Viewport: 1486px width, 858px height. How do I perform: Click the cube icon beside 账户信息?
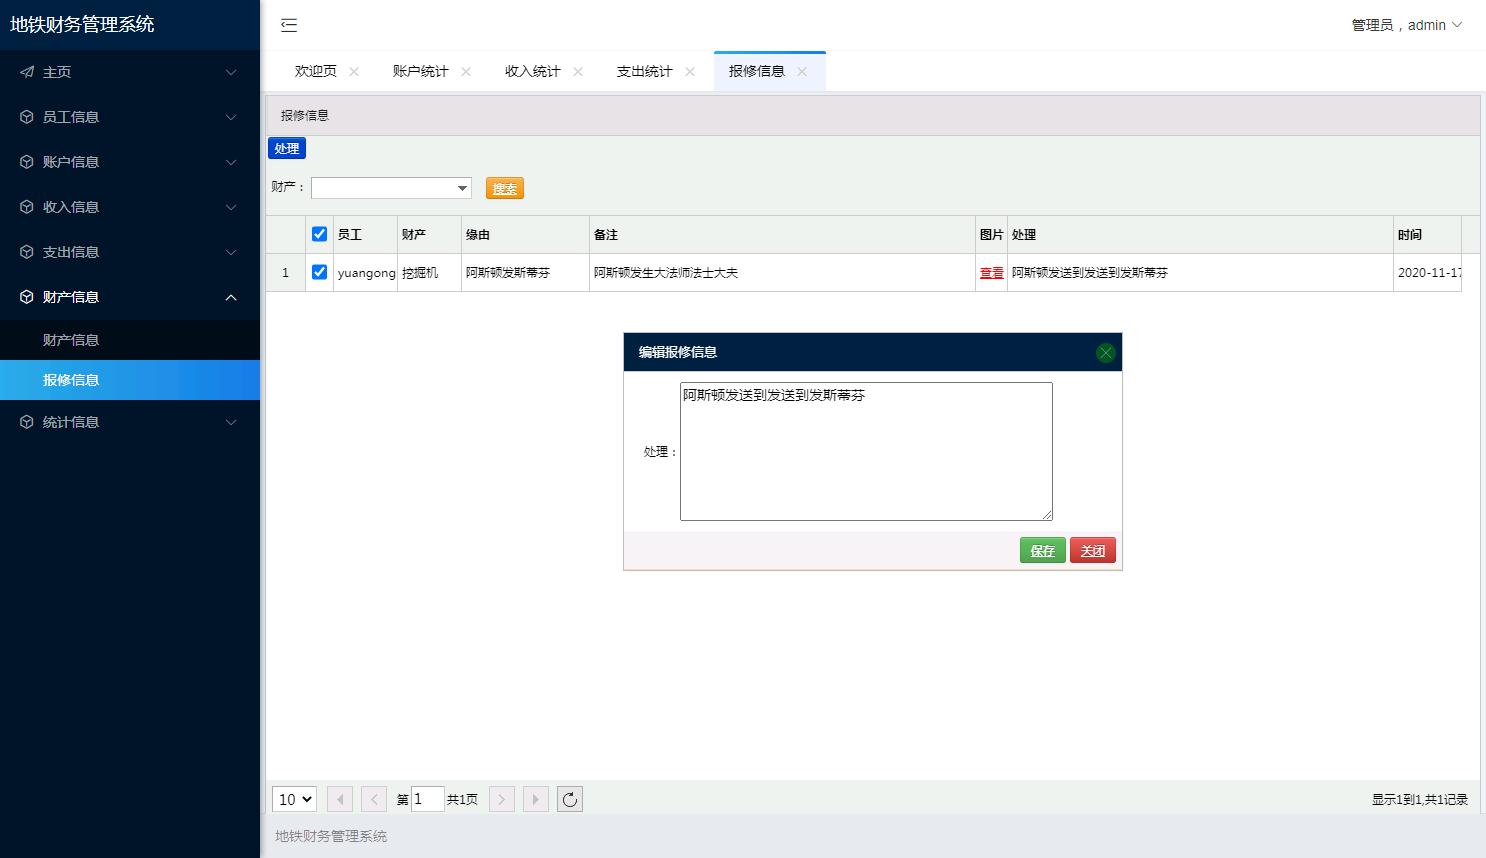27,162
